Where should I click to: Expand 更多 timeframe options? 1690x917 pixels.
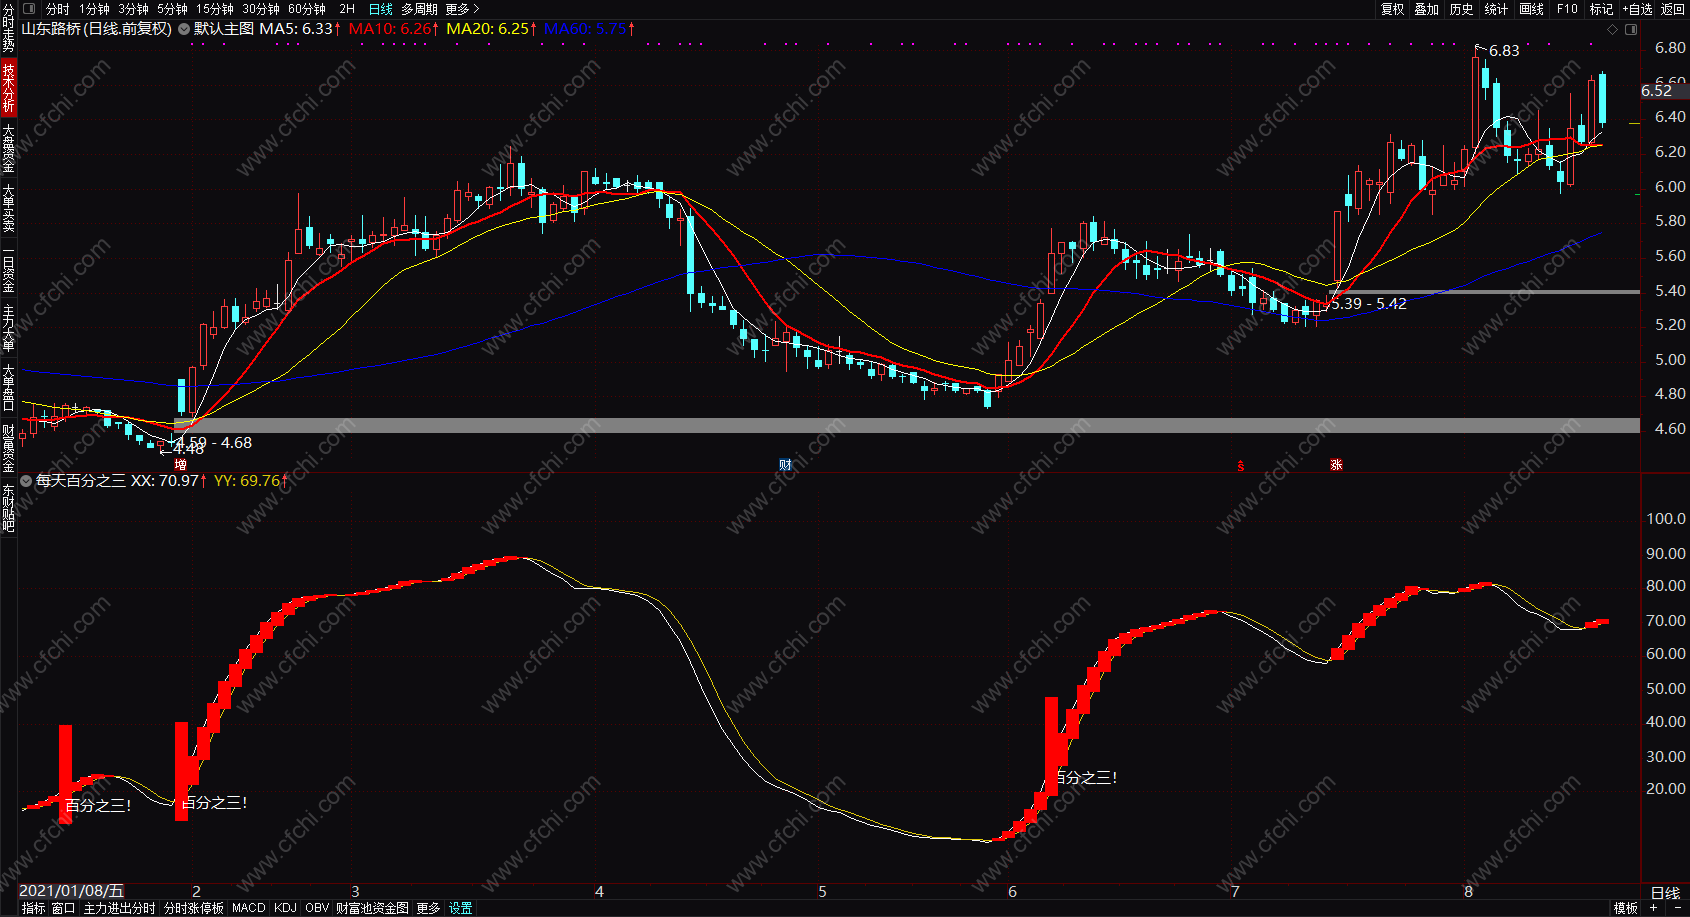pos(462,9)
